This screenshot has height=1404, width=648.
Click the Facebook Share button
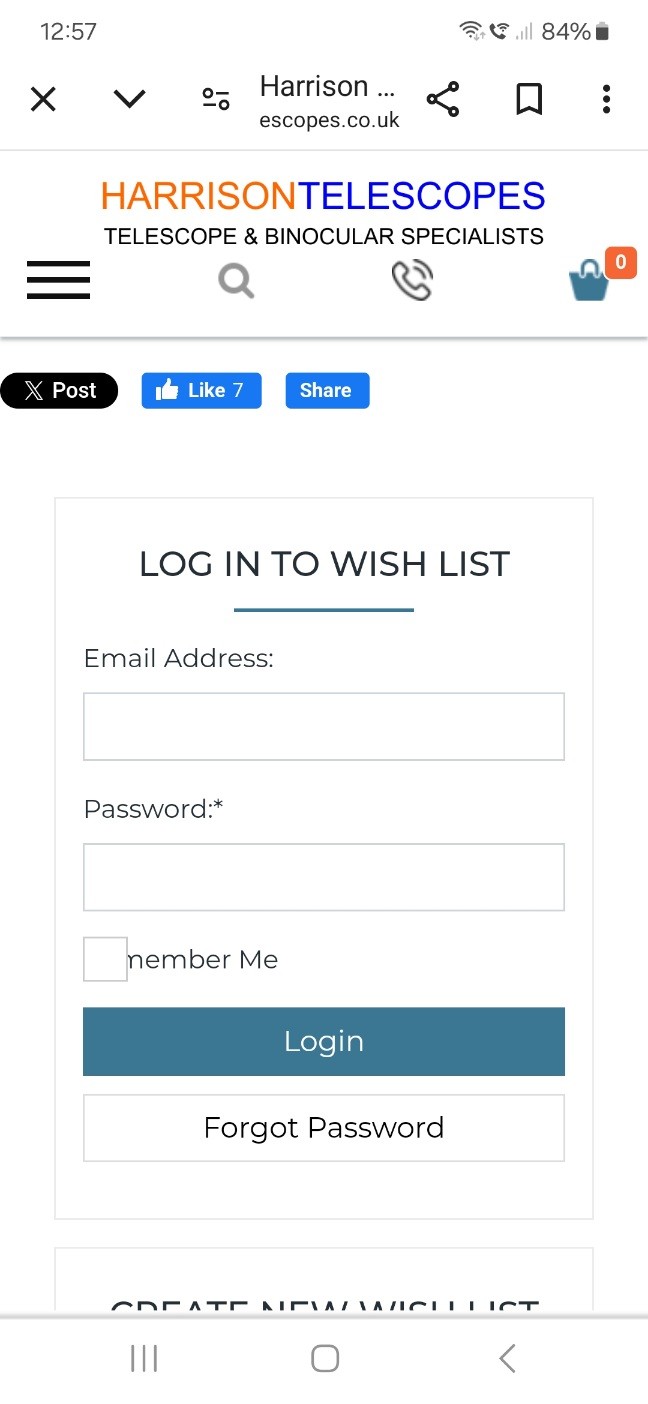click(x=327, y=390)
